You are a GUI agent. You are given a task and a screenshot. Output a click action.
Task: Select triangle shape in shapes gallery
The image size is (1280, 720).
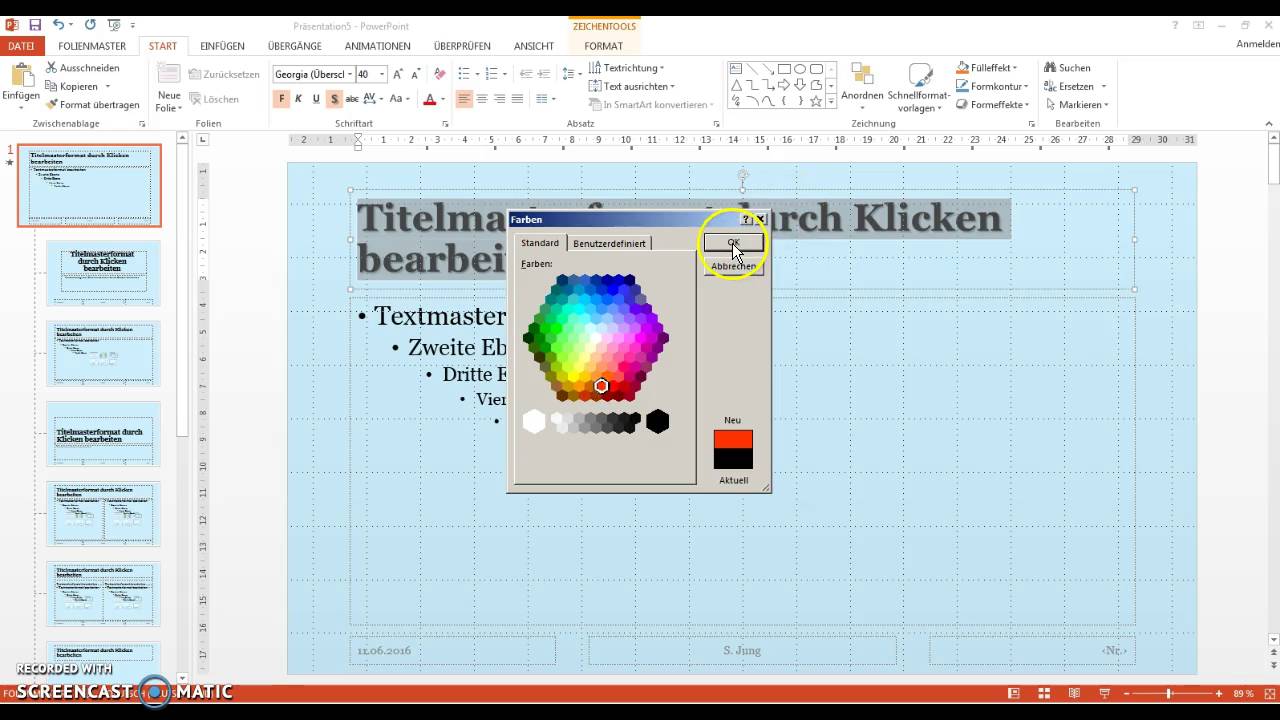click(x=736, y=85)
